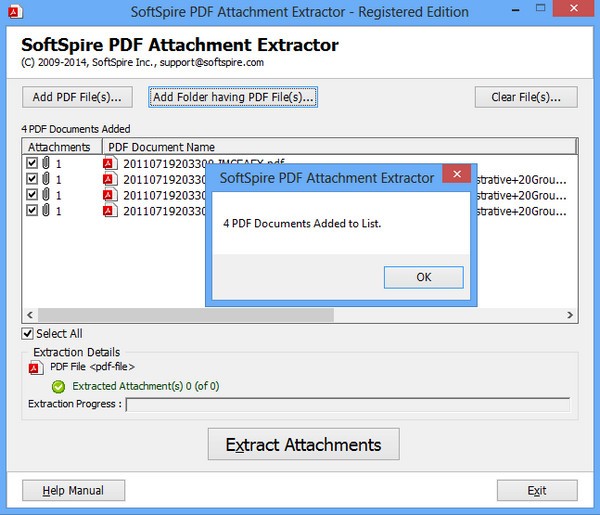This screenshot has height=515, width=600.
Task: Click the list's left scroll arrow
Action: 30,315
